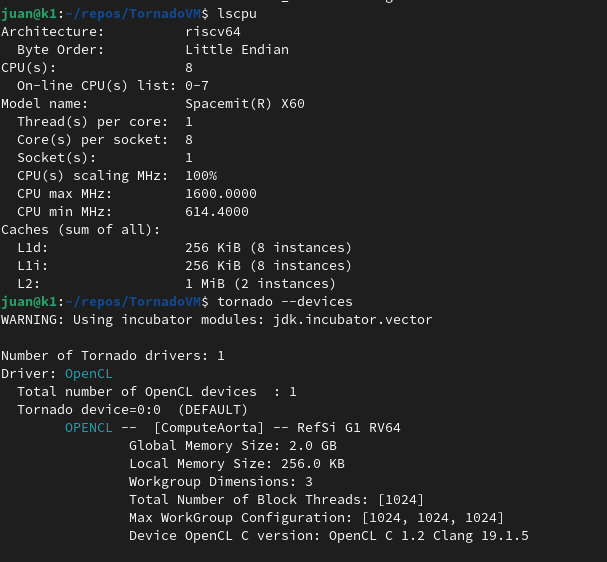
Task: Click the 'L1d:' cache label
Action: click(33, 248)
